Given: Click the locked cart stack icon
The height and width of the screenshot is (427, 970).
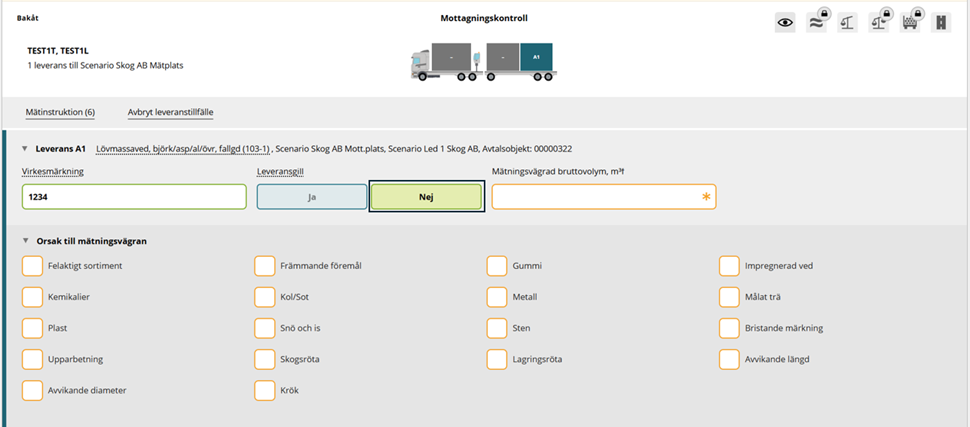Looking at the screenshot, I should [x=910, y=23].
